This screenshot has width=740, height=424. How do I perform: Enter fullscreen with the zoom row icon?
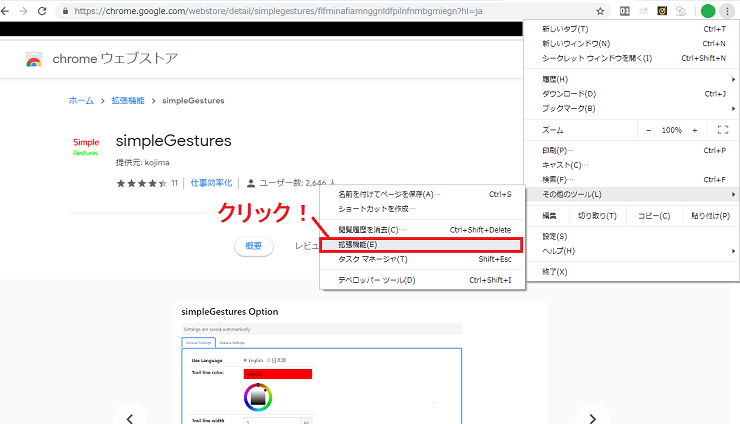(723, 130)
